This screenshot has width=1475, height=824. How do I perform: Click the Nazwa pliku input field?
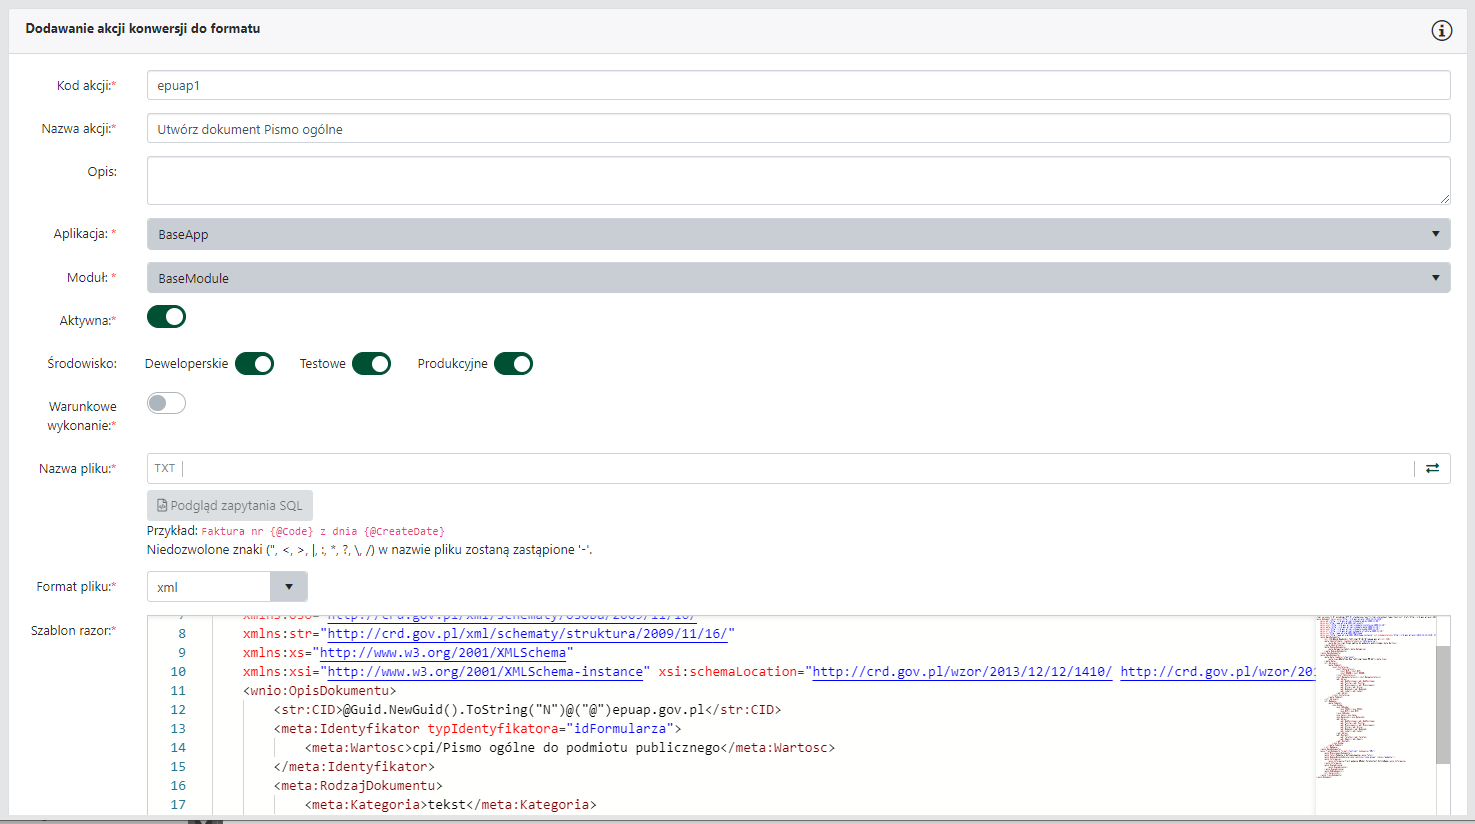pos(798,468)
